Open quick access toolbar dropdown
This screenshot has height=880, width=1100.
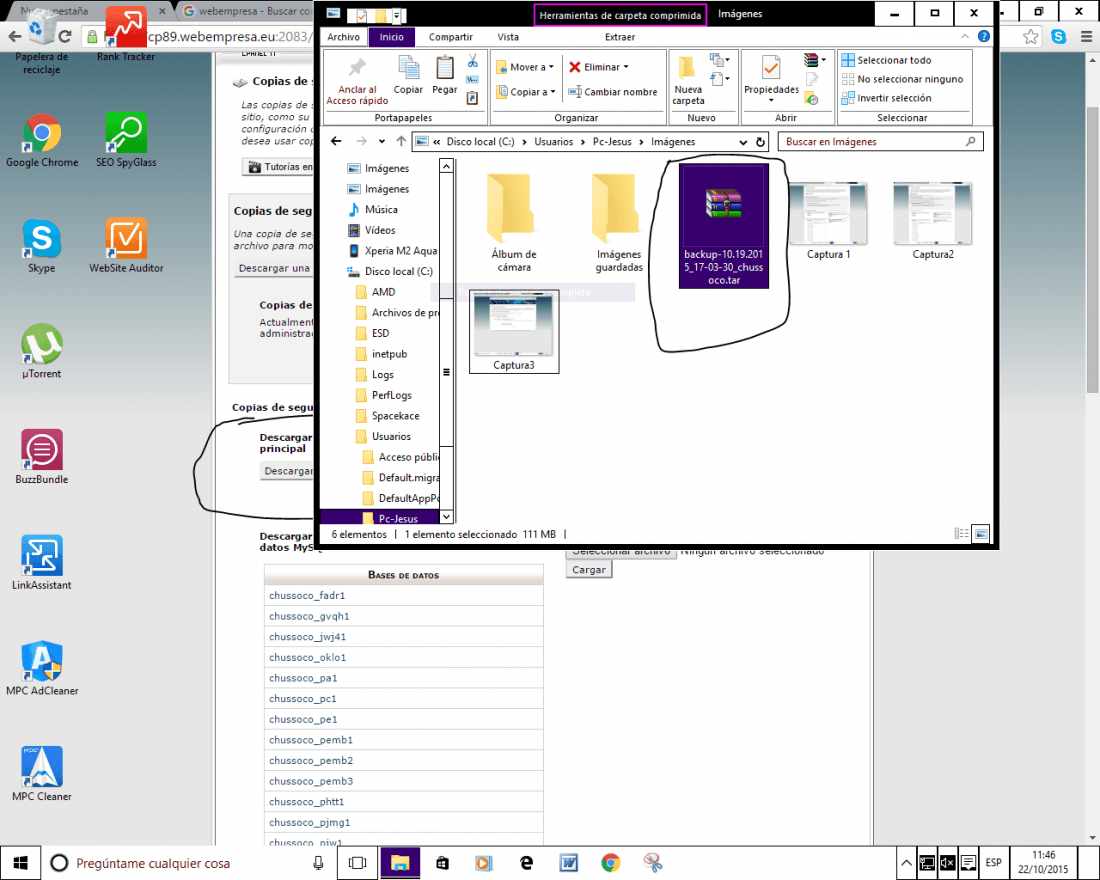[x=396, y=15]
